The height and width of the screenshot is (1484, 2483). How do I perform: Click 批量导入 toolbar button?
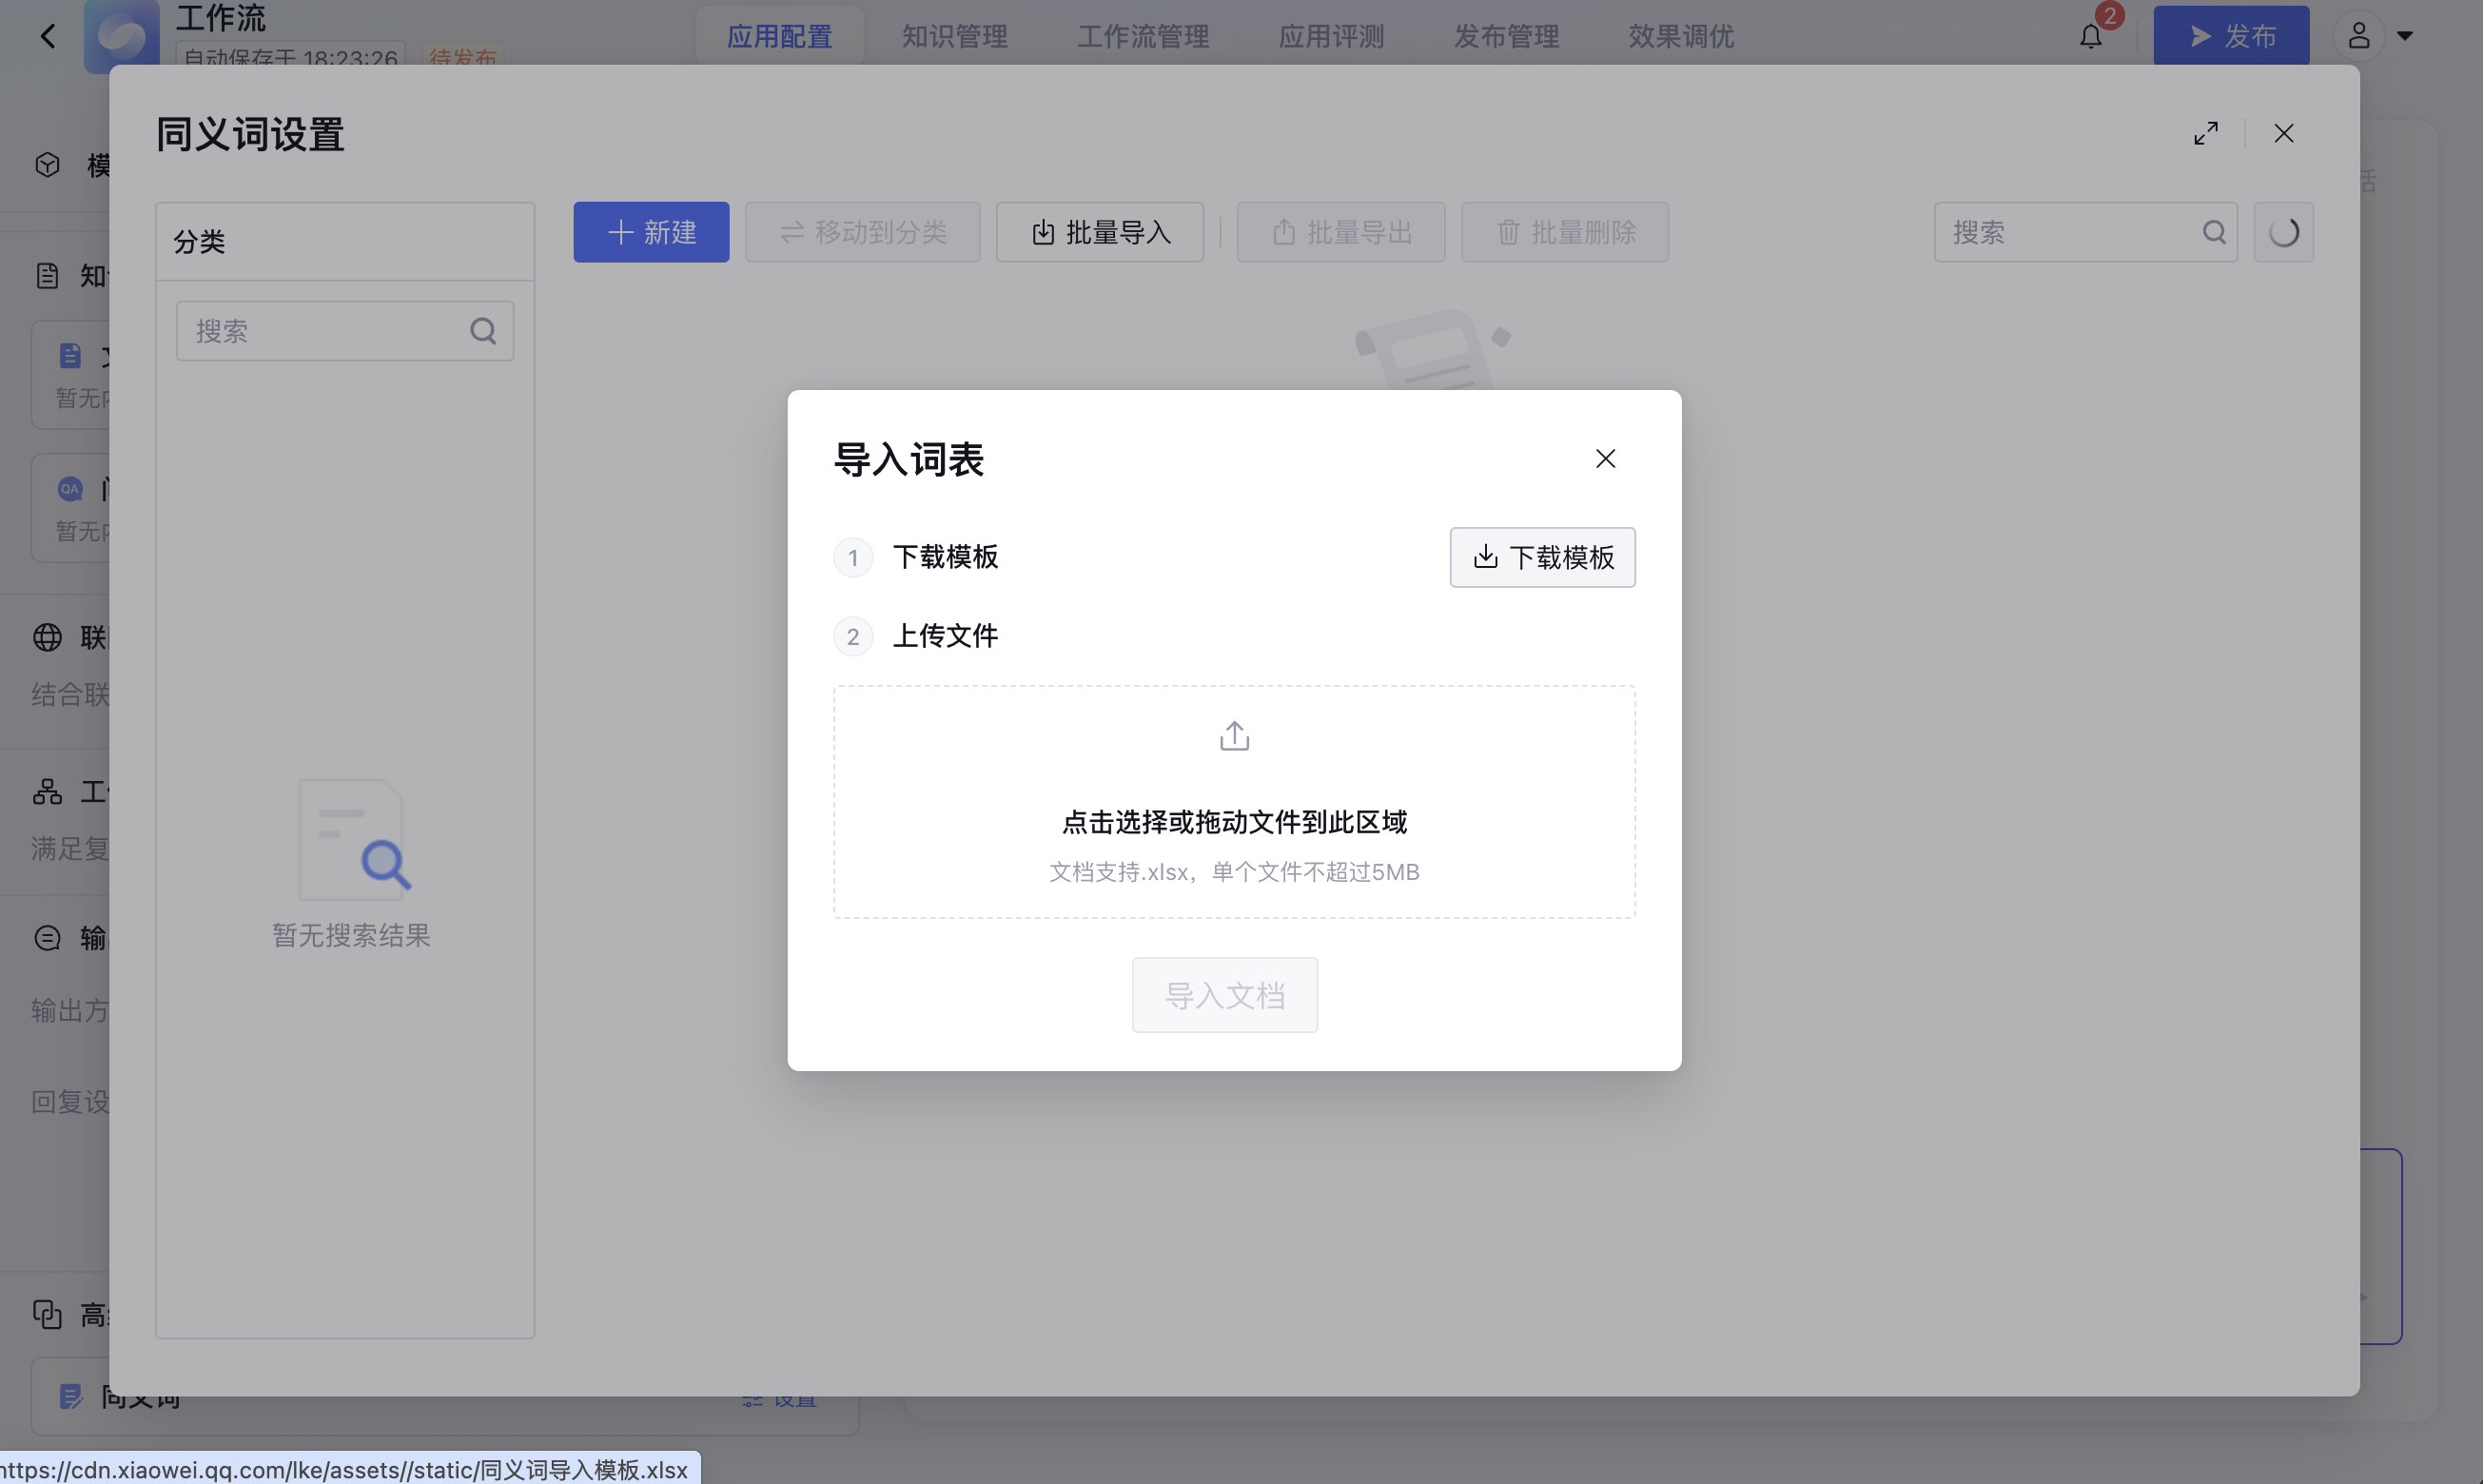(1099, 233)
